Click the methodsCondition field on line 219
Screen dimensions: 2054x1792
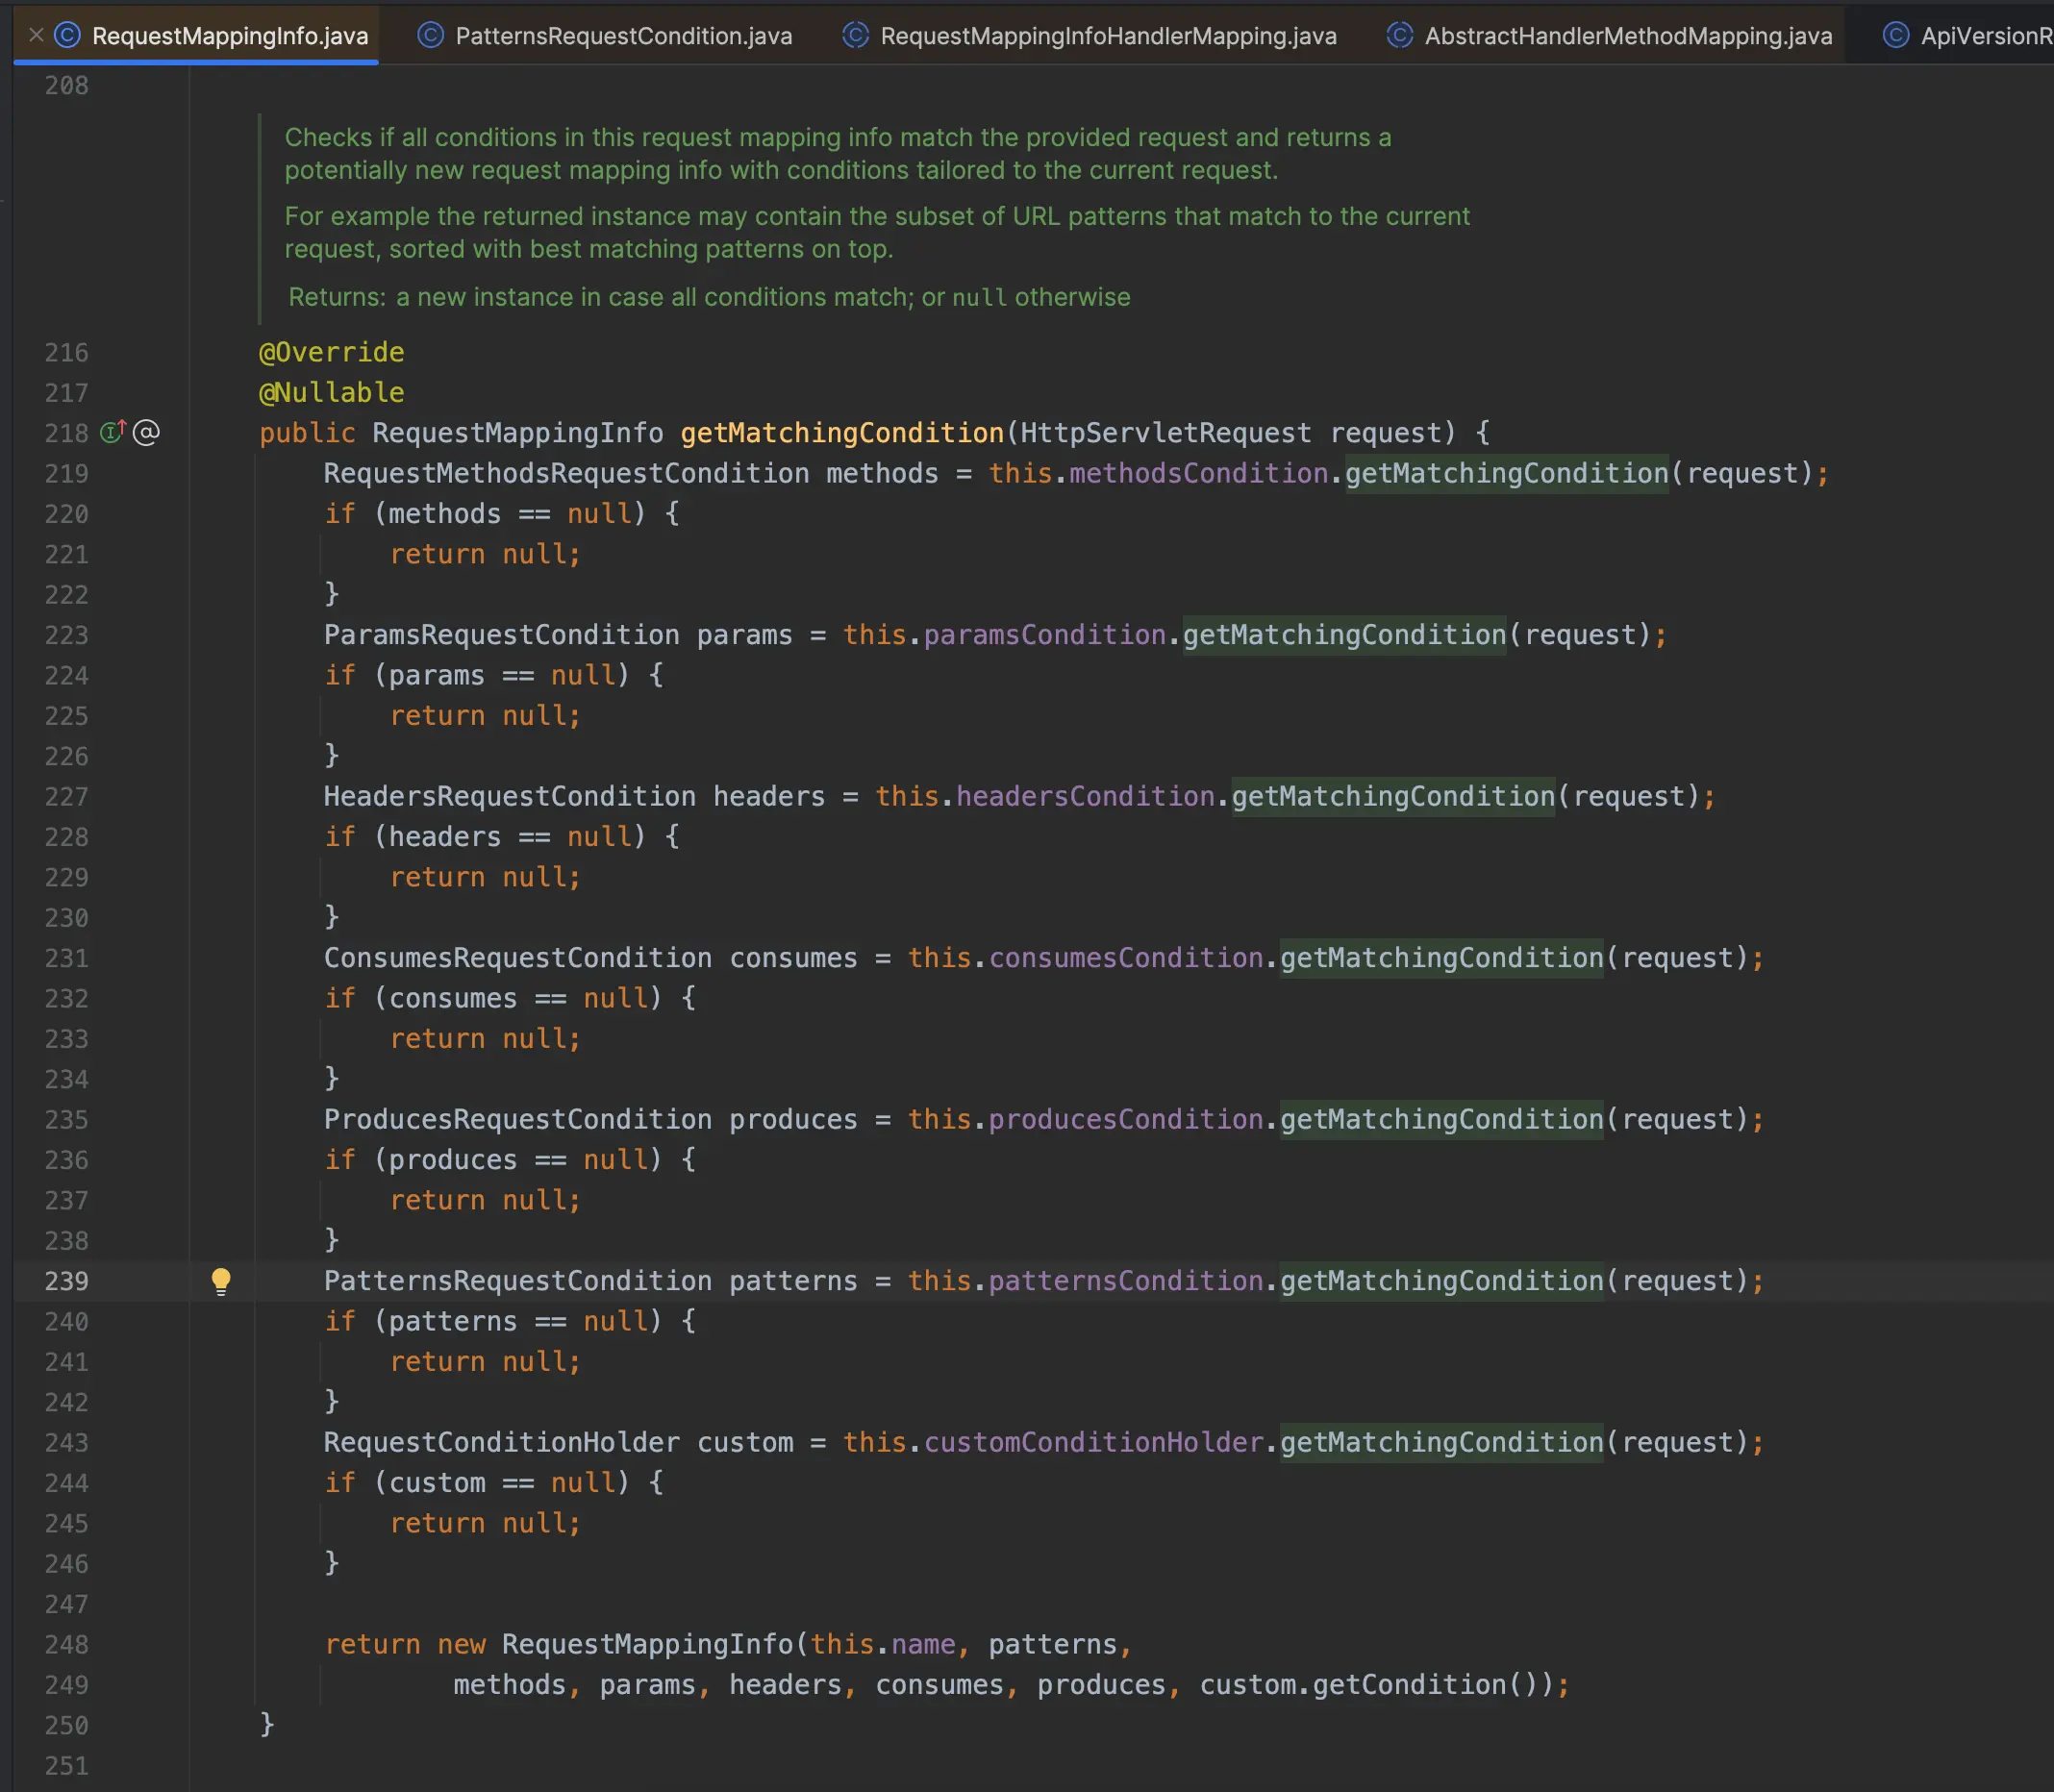1199,473
